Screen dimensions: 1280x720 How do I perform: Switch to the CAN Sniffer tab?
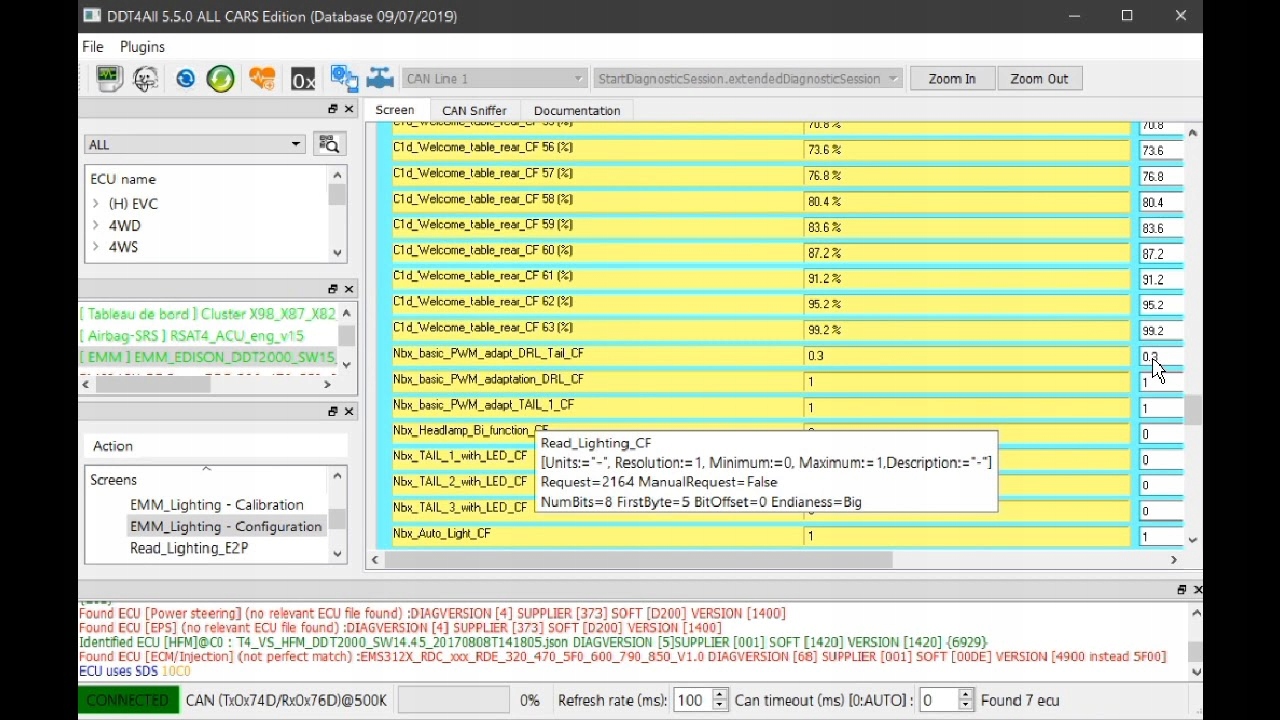(474, 111)
